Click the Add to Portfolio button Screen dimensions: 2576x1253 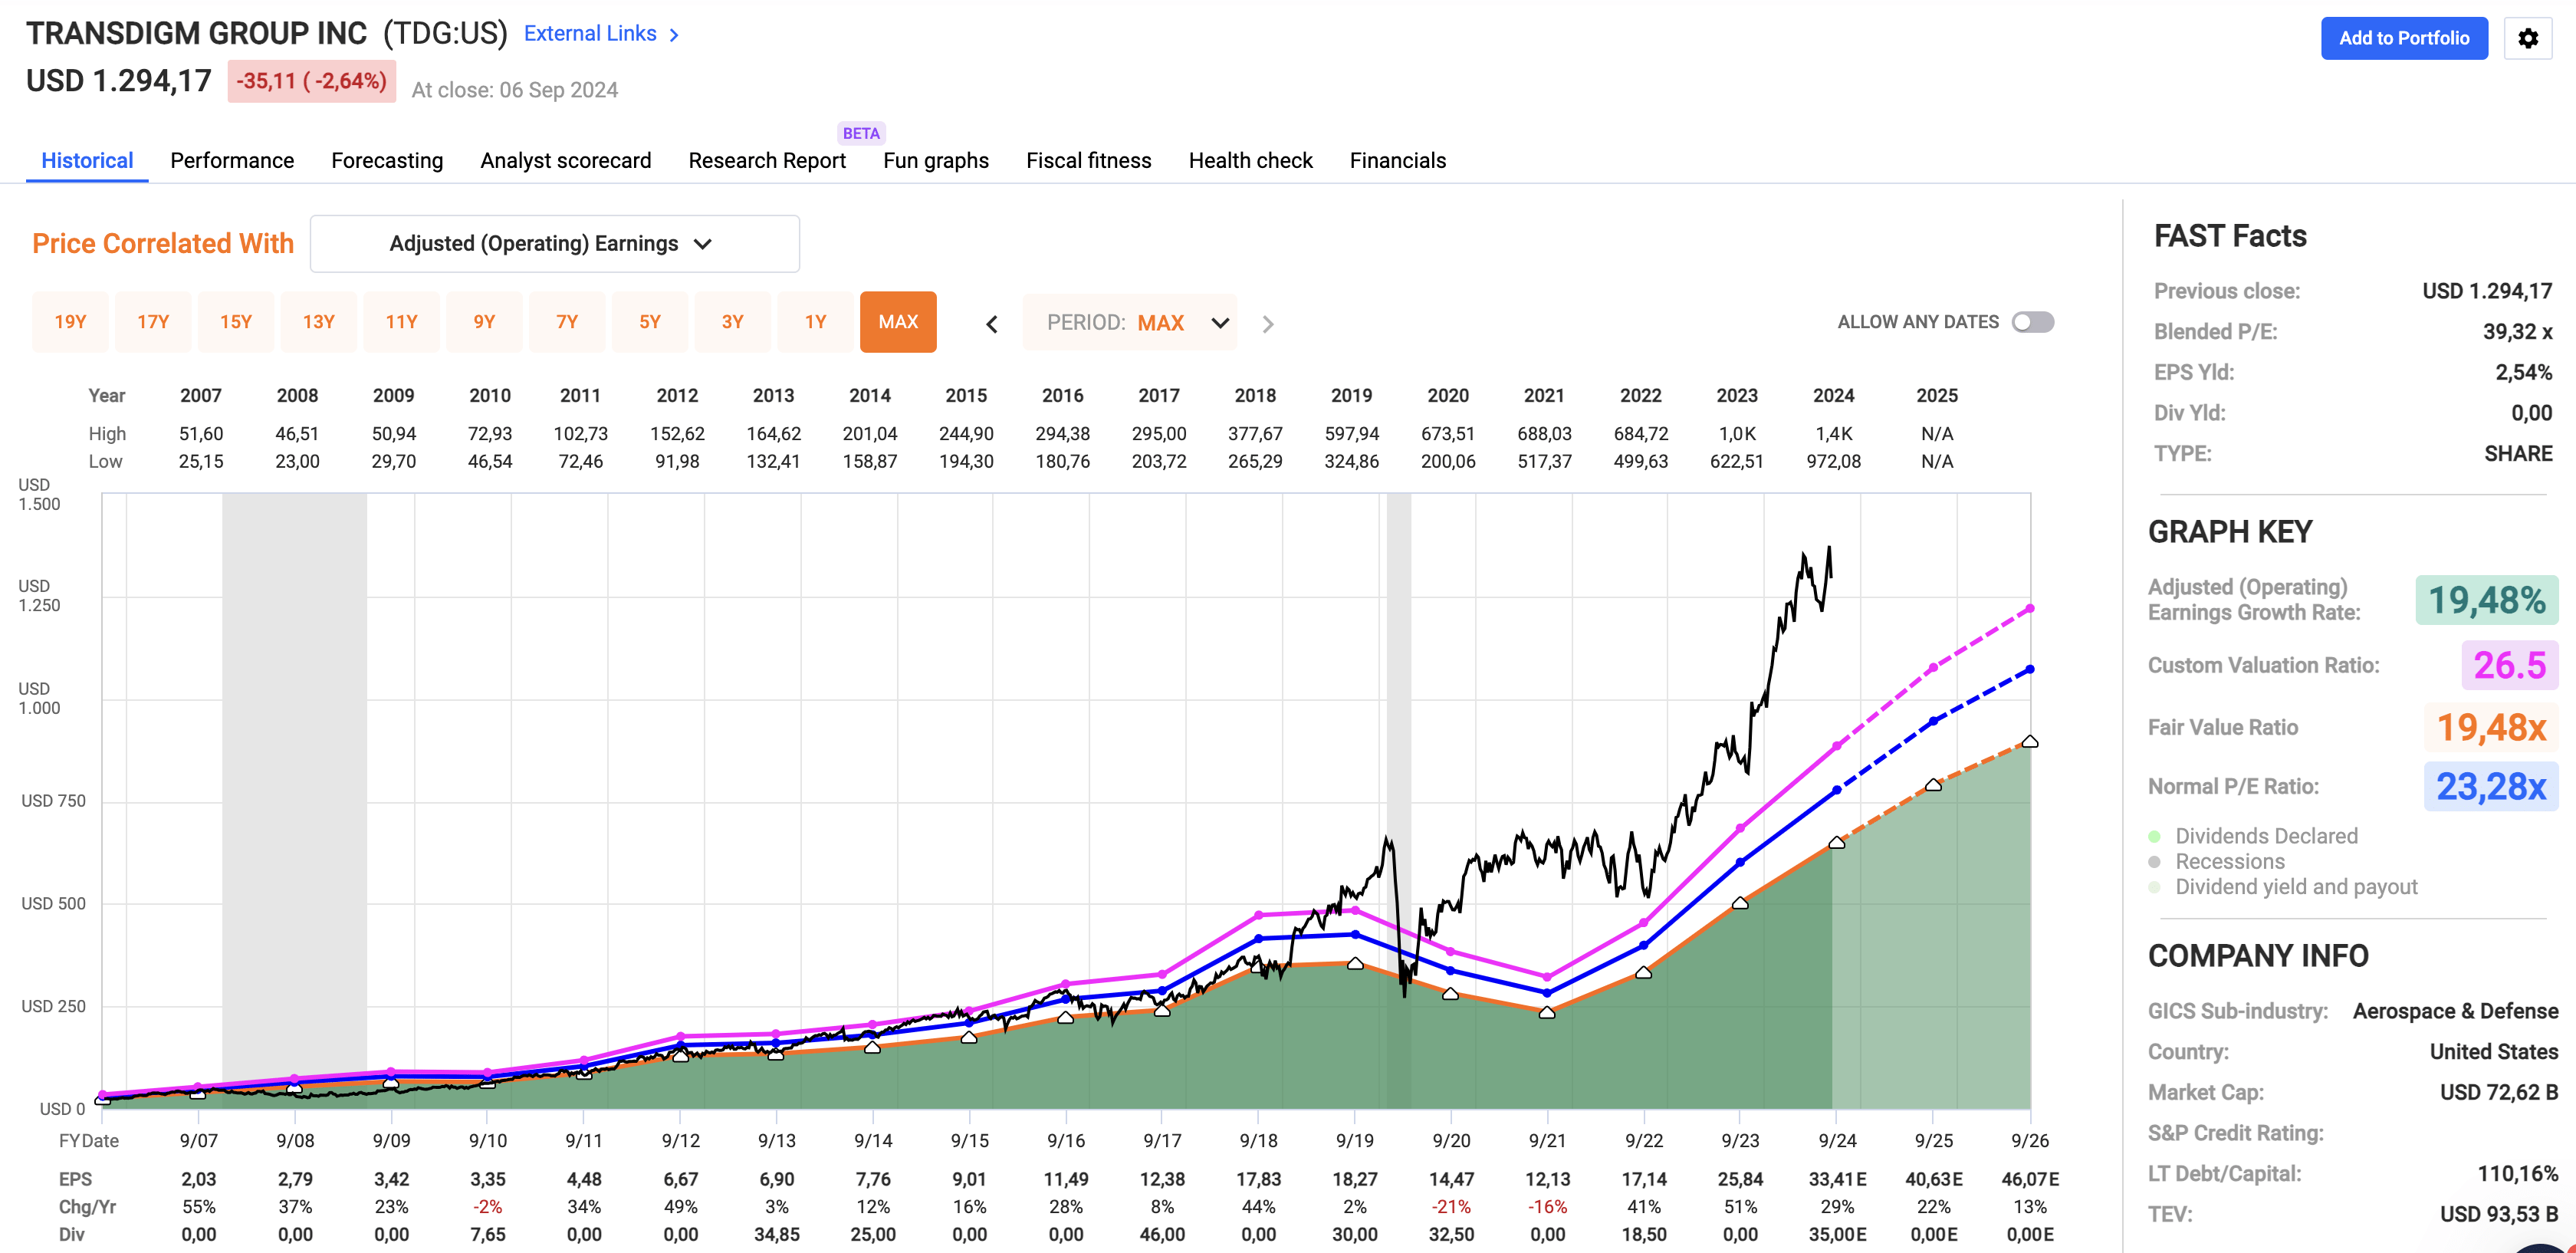click(x=2404, y=38)
